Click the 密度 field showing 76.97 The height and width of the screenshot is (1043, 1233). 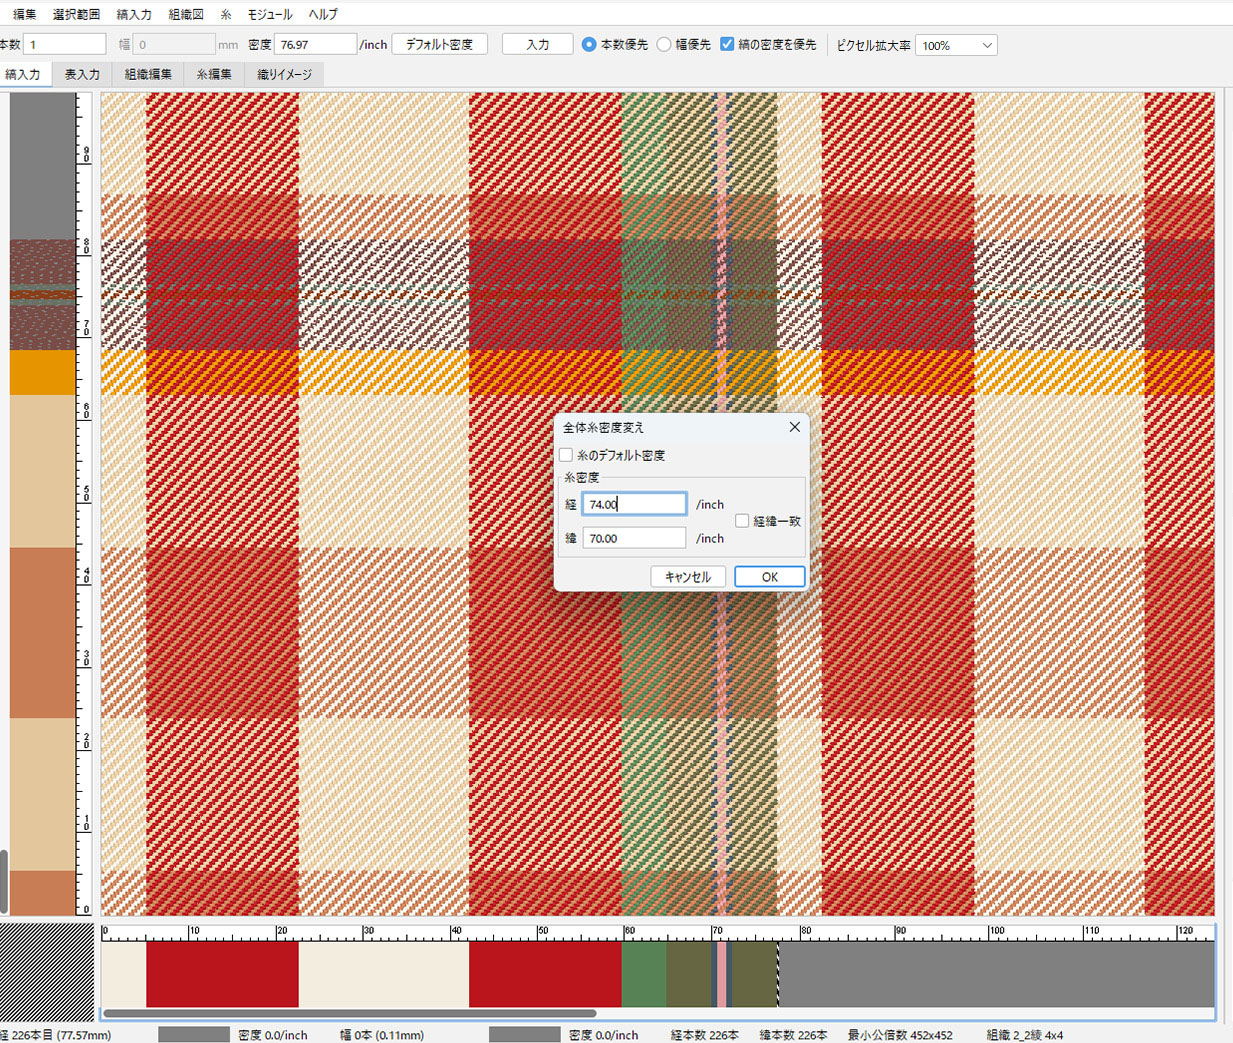(x=315, y=45)
